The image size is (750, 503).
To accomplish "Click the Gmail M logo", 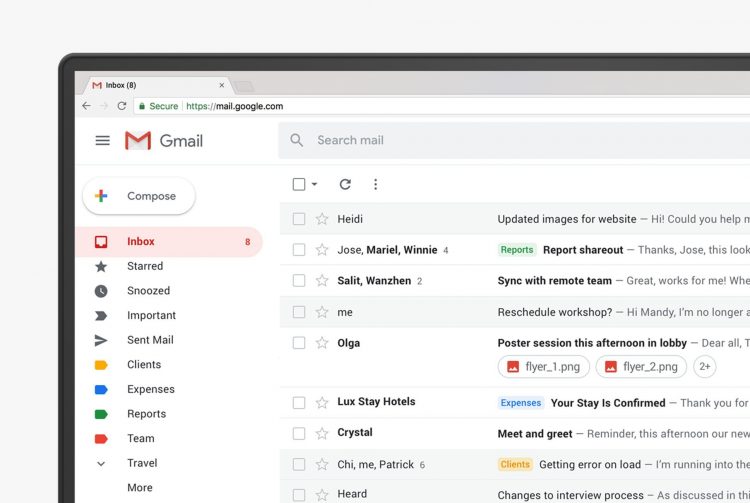I will [138, 141].
